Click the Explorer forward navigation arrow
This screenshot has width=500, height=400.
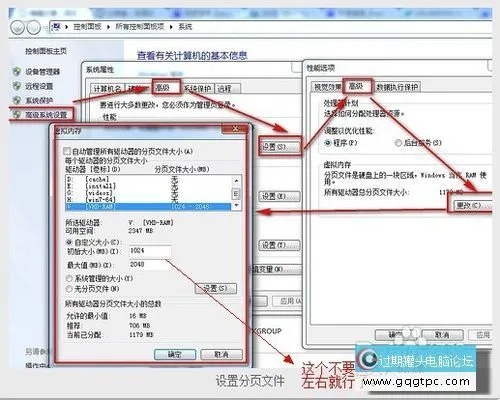33,27
